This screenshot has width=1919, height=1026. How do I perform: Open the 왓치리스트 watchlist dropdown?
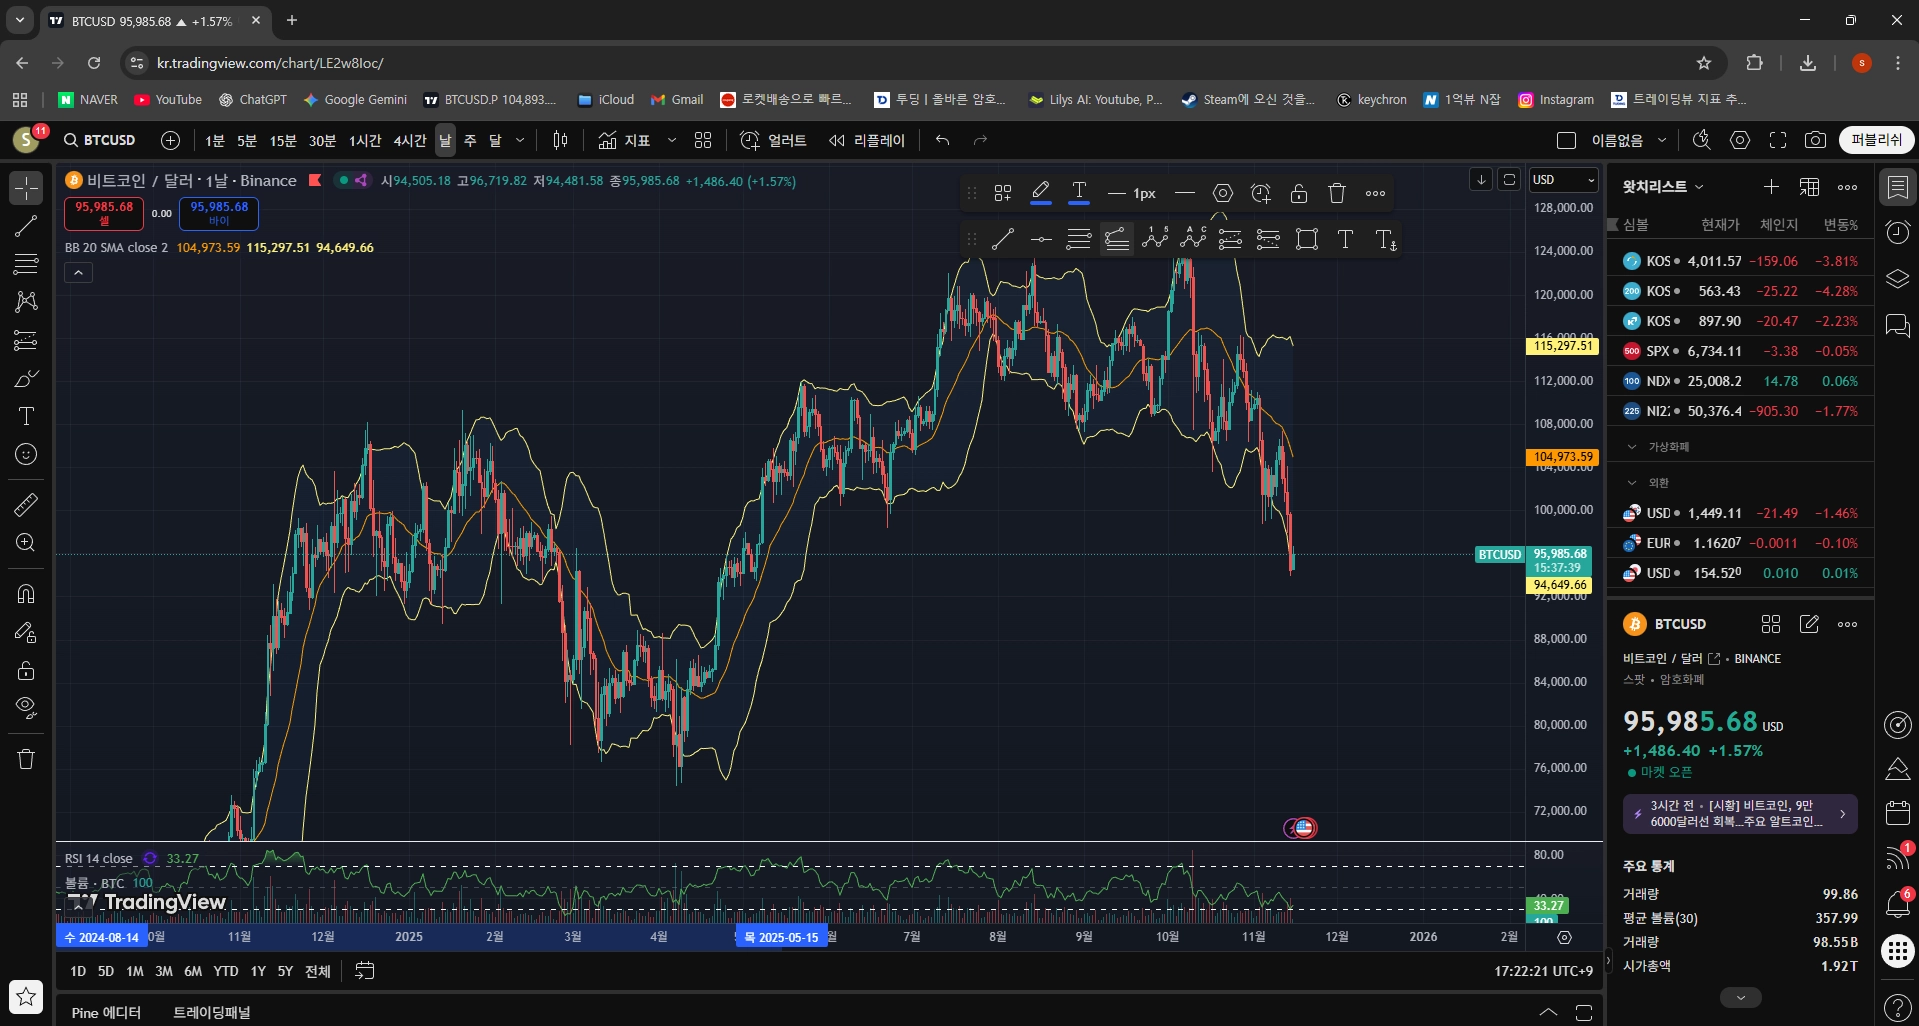click(1663, 187)
